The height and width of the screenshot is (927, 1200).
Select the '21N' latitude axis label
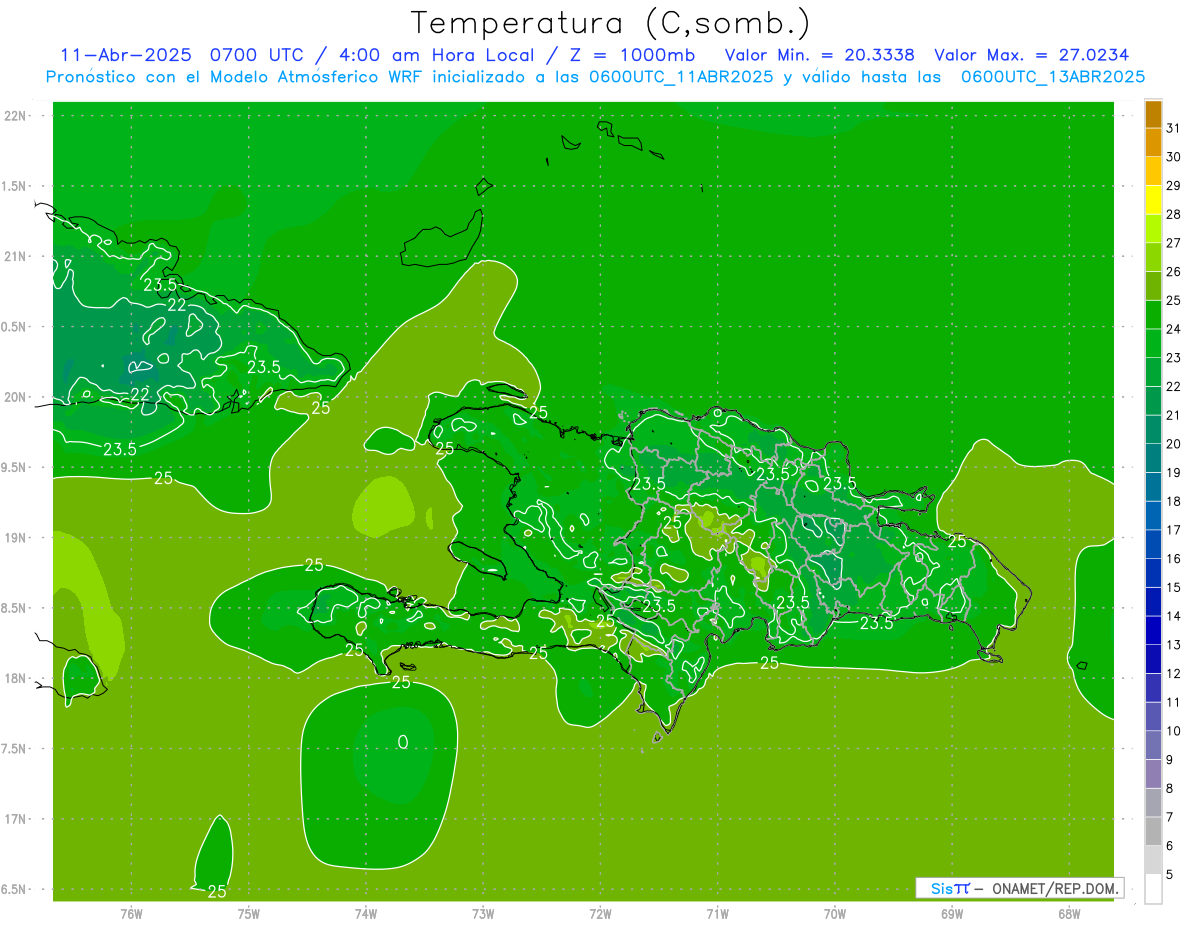click(17, 257)
